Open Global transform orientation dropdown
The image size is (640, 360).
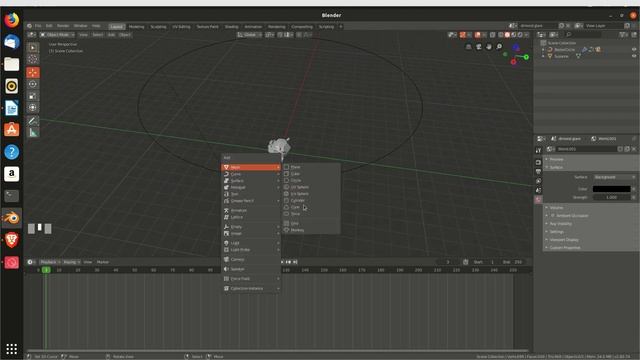tap(249, 35)
